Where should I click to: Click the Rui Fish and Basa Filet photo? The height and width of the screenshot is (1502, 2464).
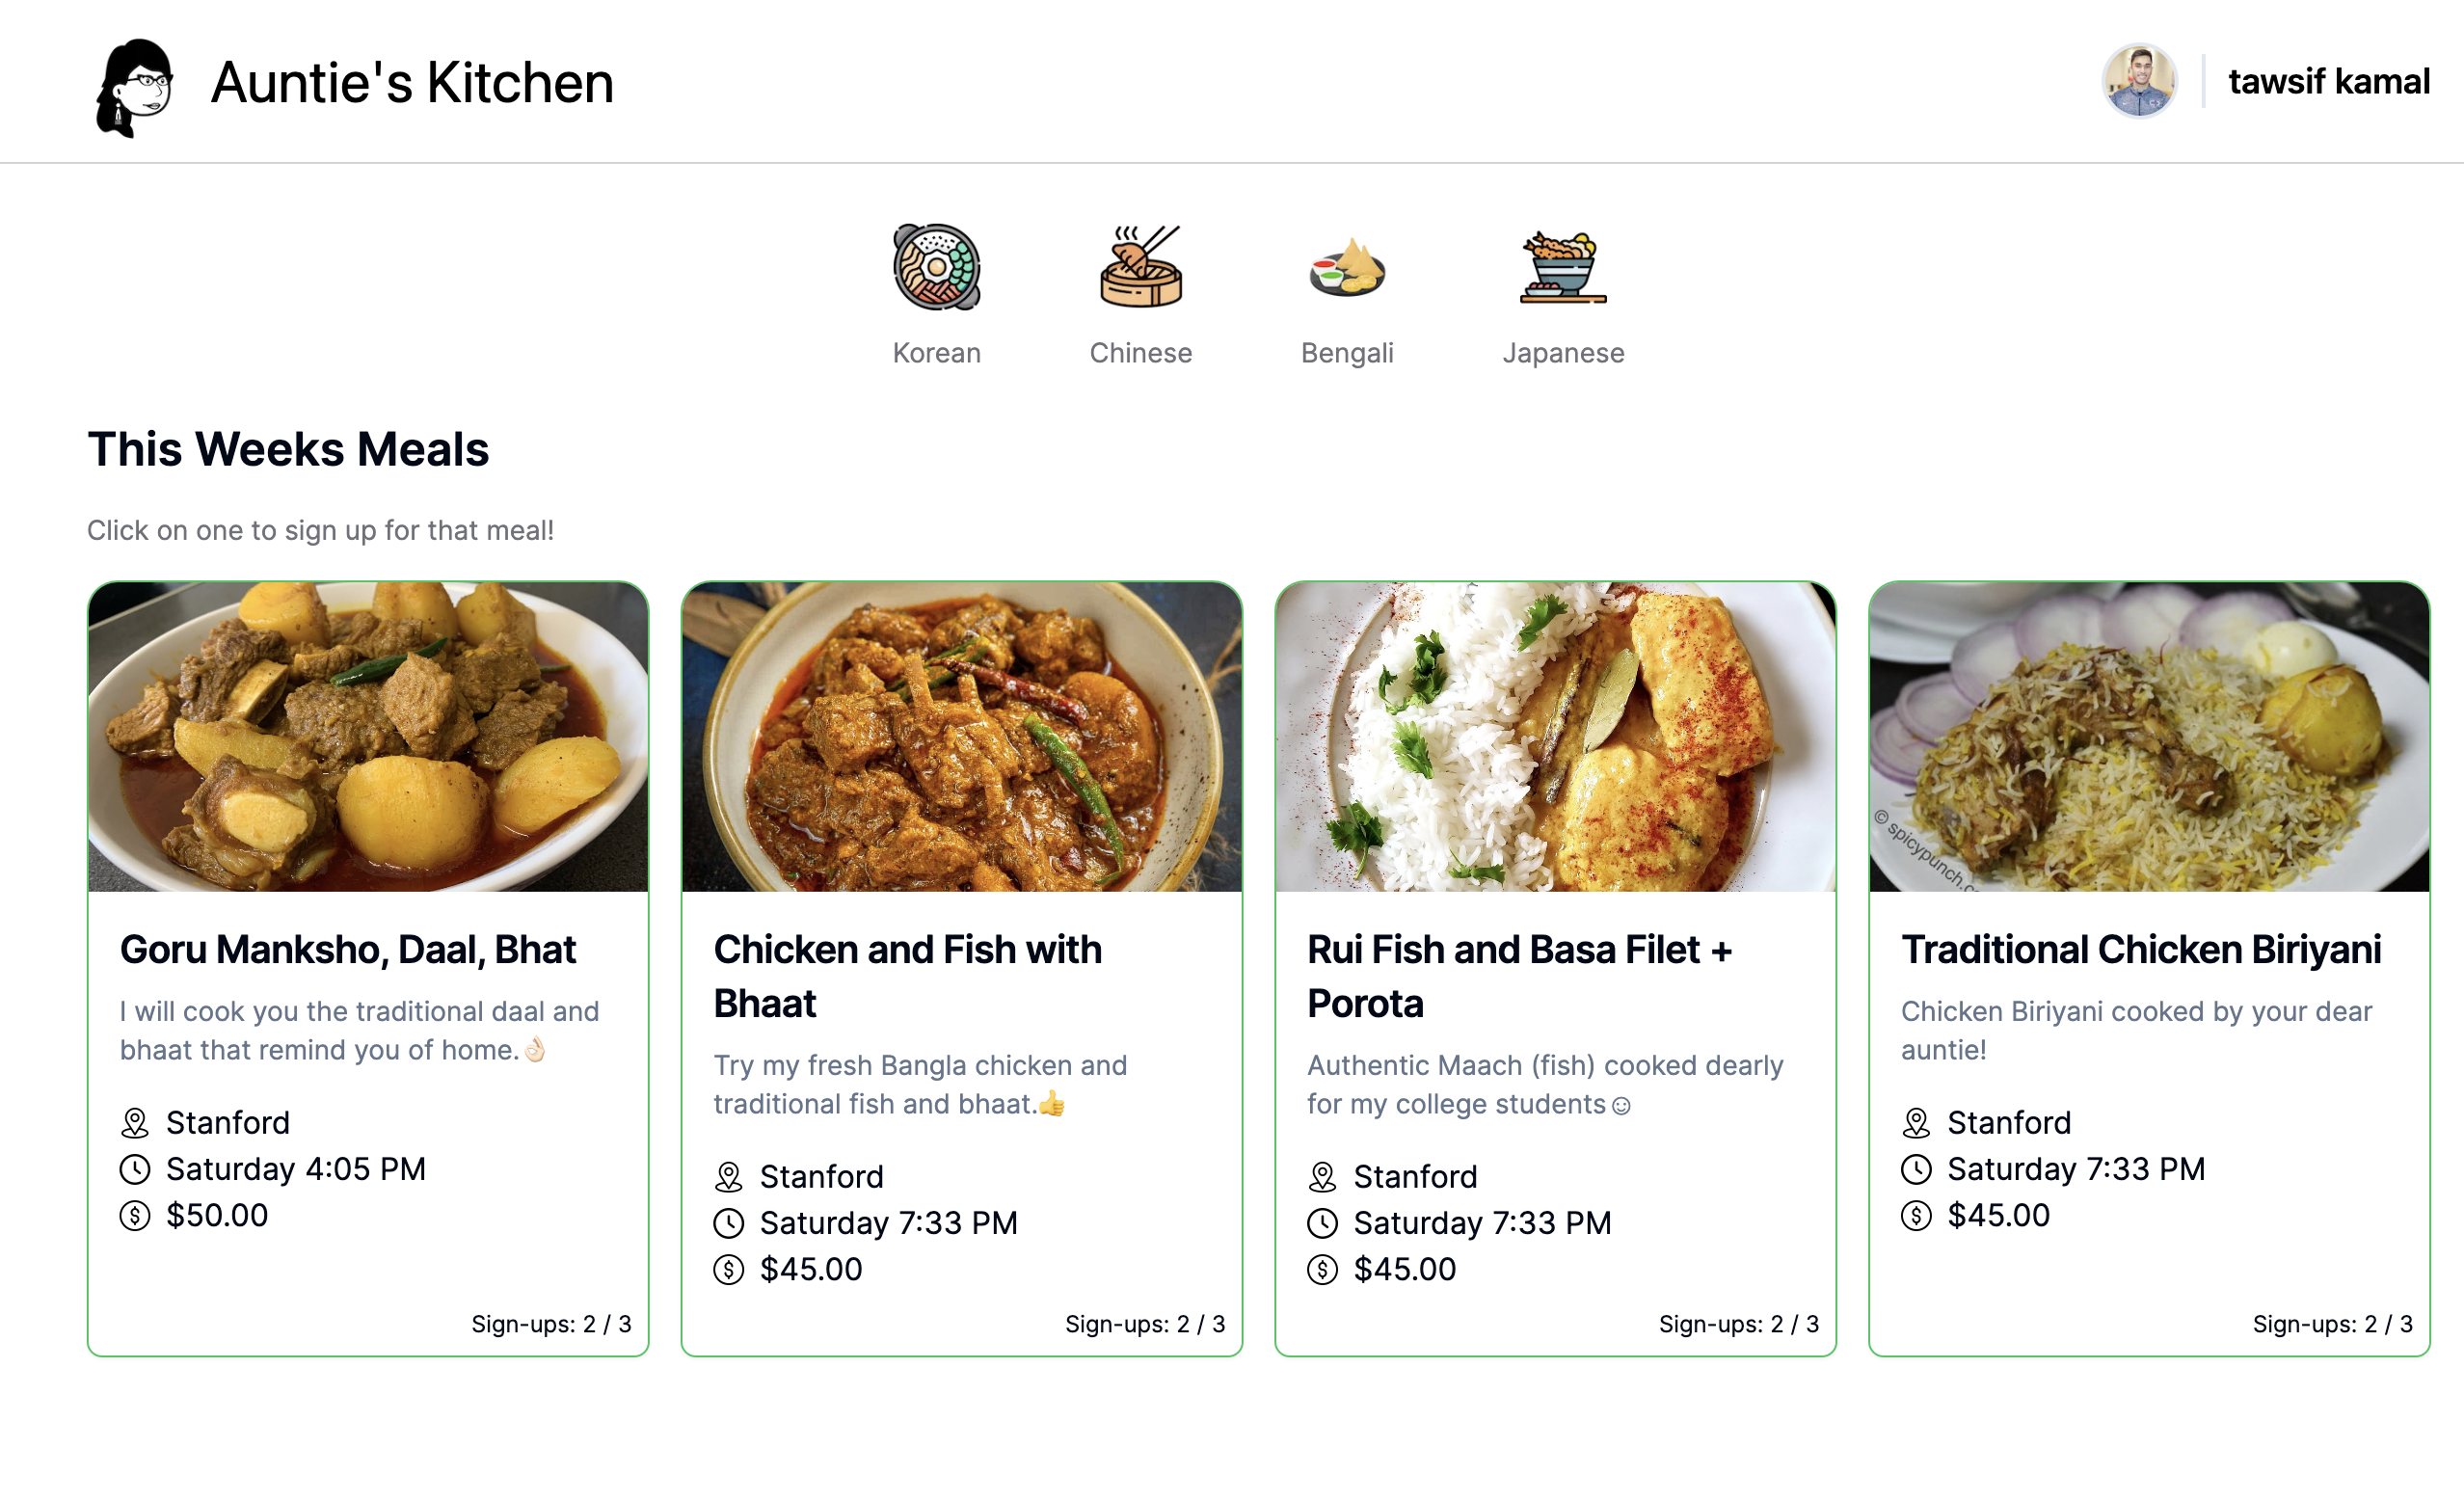(1554, 738)
